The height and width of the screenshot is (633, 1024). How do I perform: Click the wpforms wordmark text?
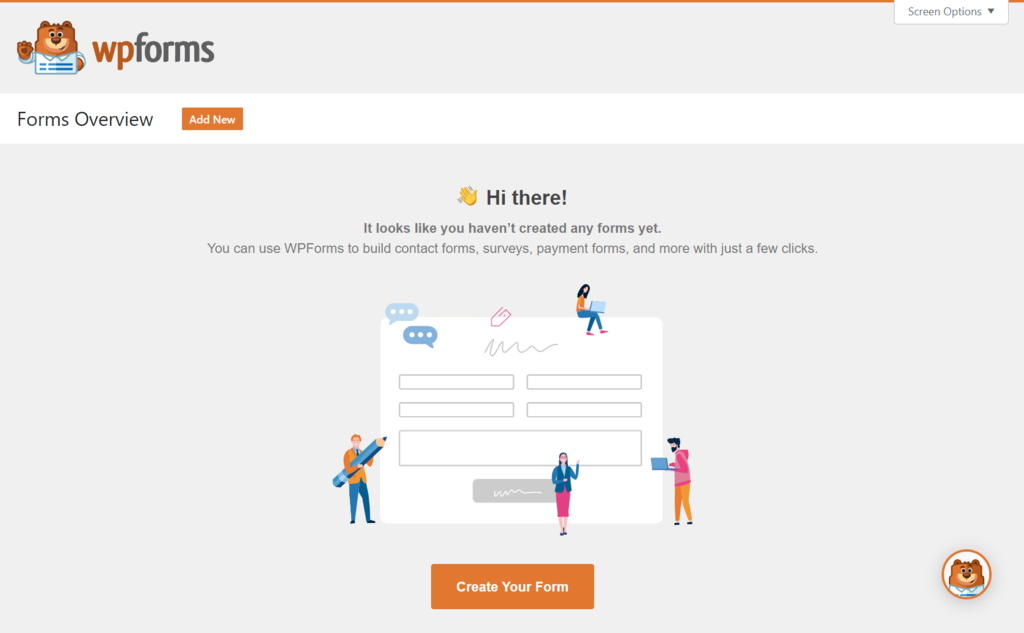(153, 50)
